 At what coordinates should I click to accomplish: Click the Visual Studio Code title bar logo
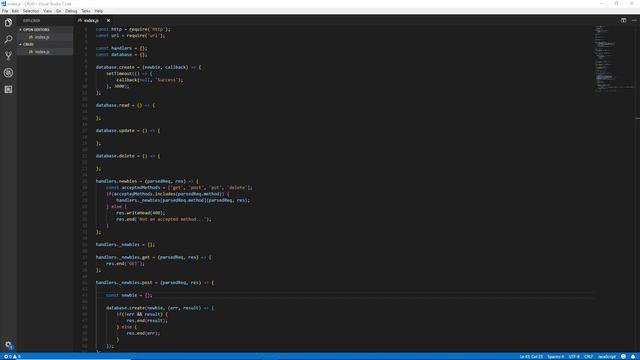point(4,4)
